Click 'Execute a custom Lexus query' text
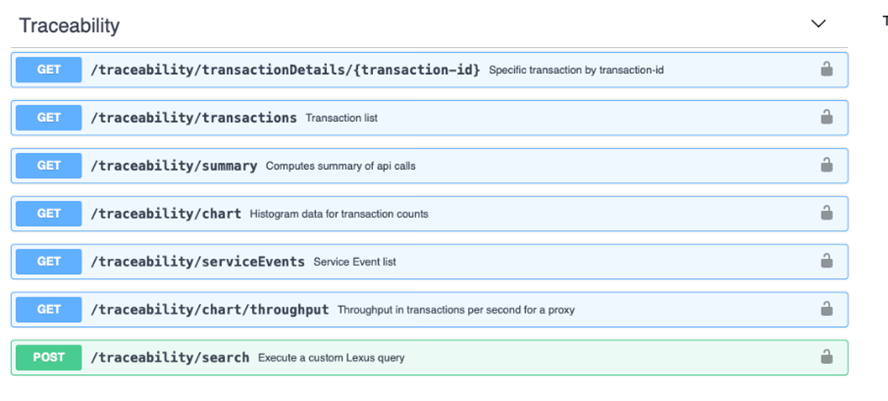This screenshot has width=888, height=401. 331,358
